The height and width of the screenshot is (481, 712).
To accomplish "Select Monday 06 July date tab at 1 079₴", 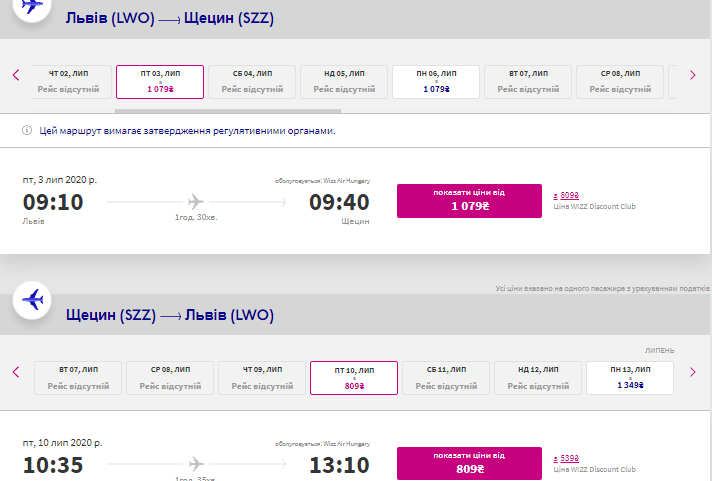I will point(436,82).
